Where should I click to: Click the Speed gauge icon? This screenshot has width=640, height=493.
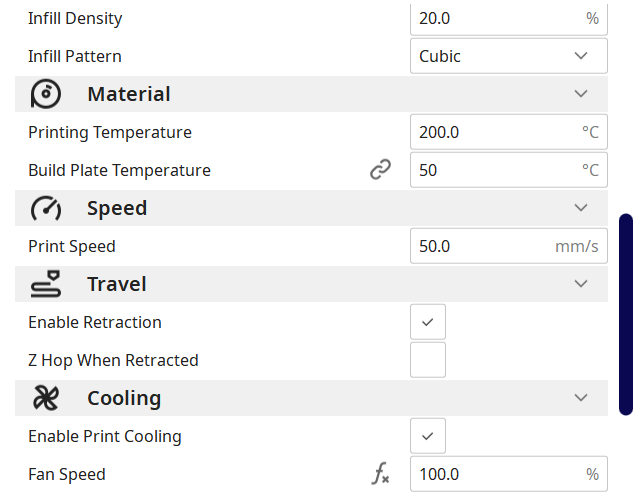46,208
